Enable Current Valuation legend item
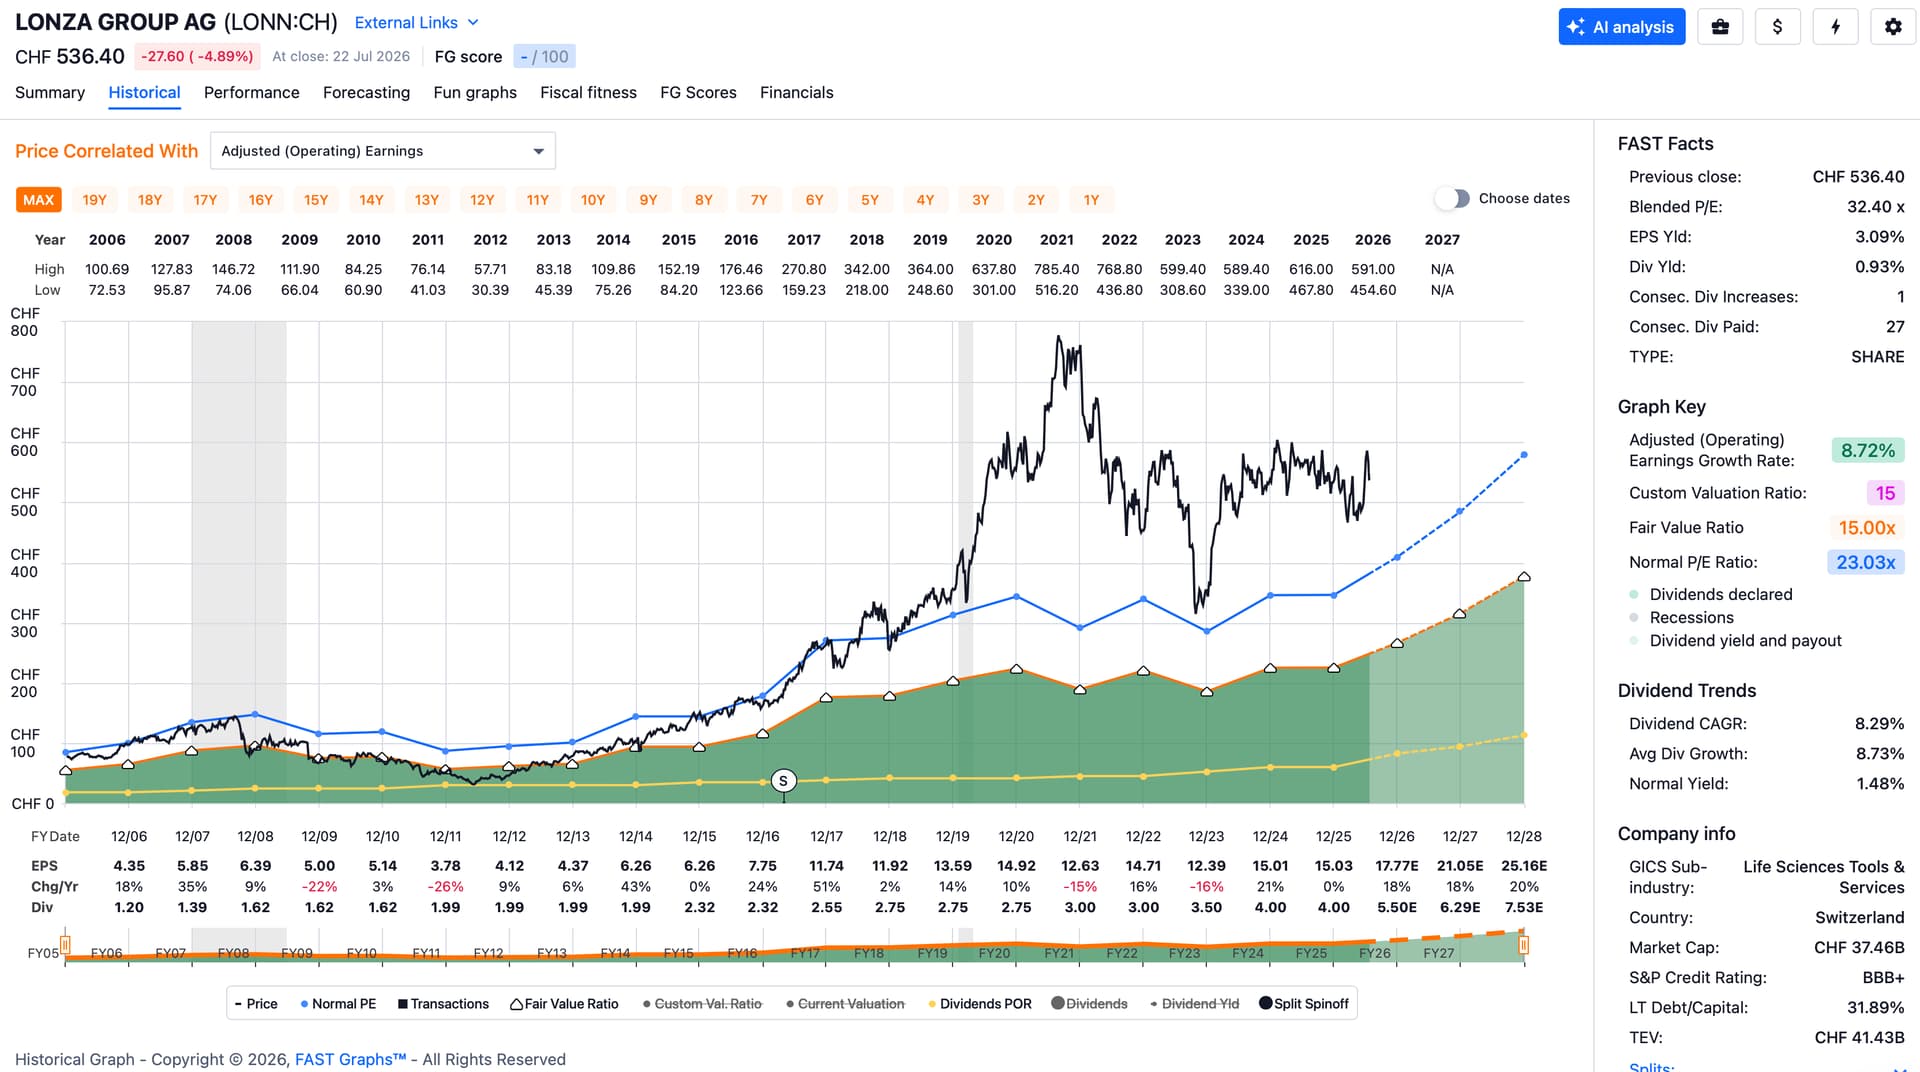The height and width of the screenshot is (1072, 1920). (845, 1004)
